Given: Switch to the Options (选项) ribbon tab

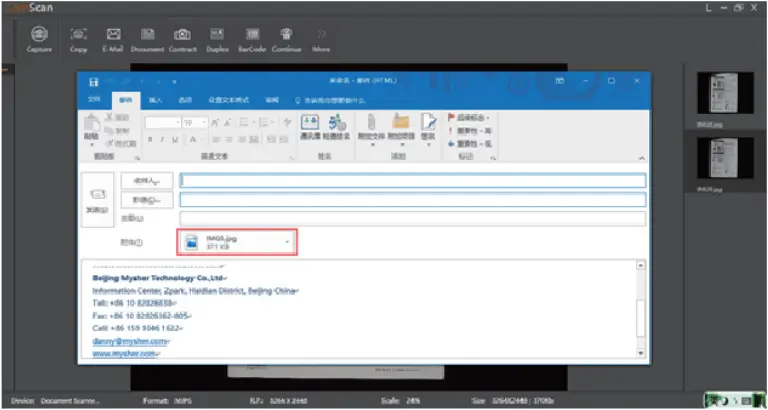Looking at the screenshot, I should pos(185,100).
